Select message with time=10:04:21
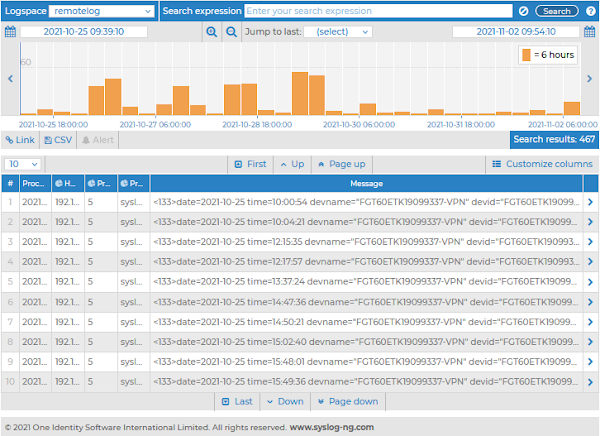Viewport: 600px width, 436px height. tap(367, 222)
